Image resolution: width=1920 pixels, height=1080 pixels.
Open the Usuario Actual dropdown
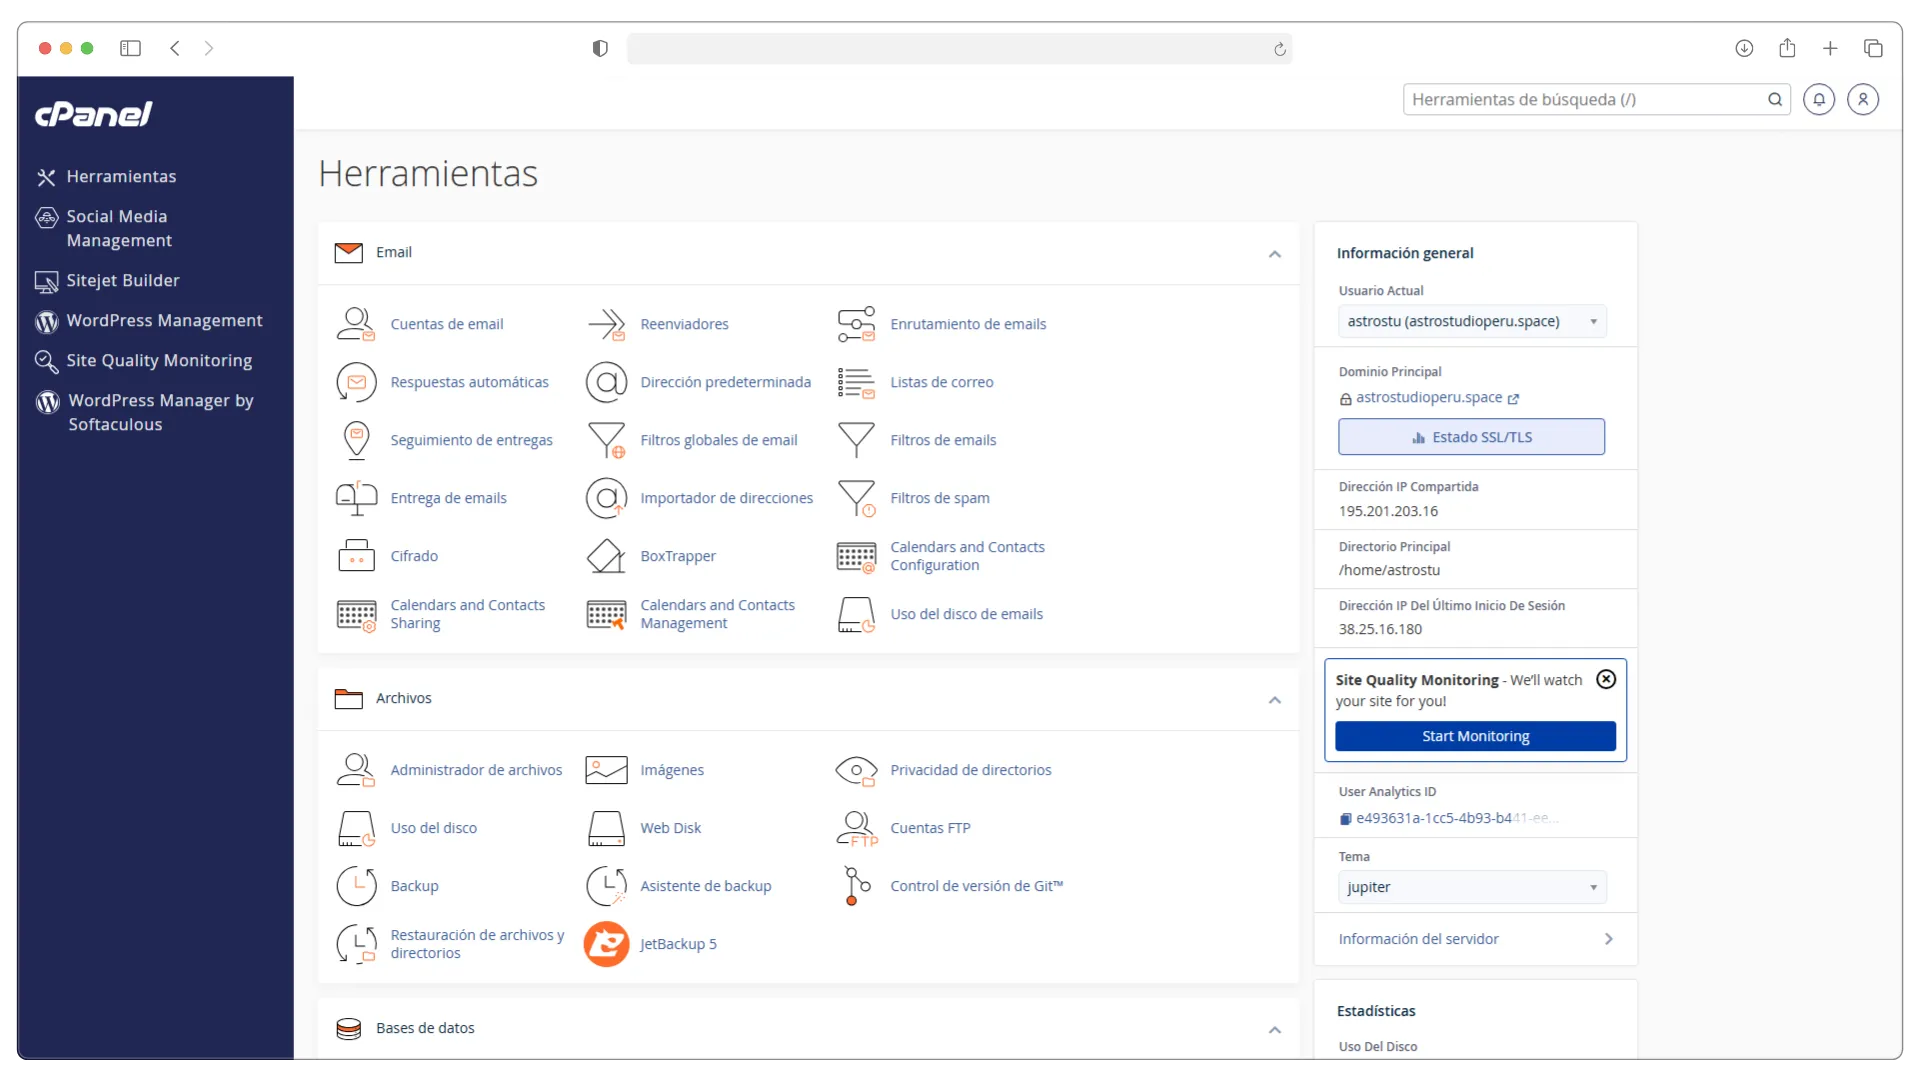coord(1471,321)
